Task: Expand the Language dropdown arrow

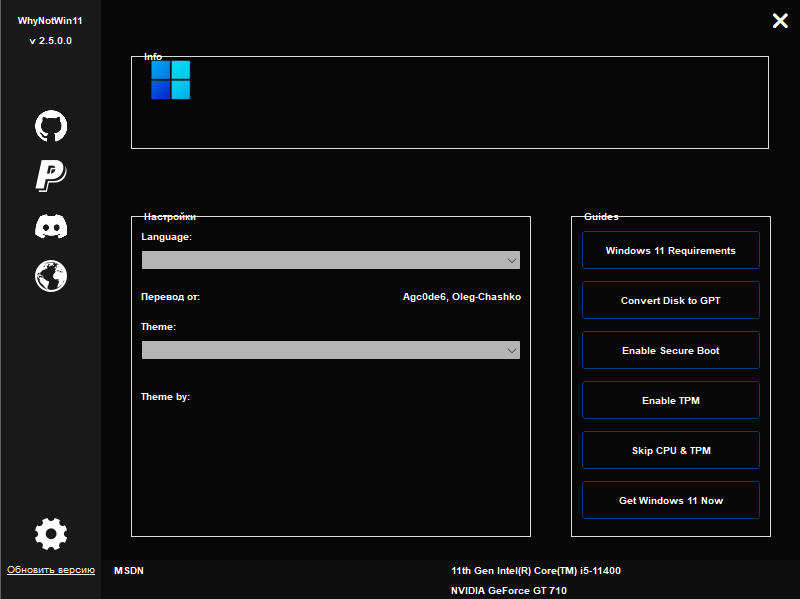Action: point(512,261)
